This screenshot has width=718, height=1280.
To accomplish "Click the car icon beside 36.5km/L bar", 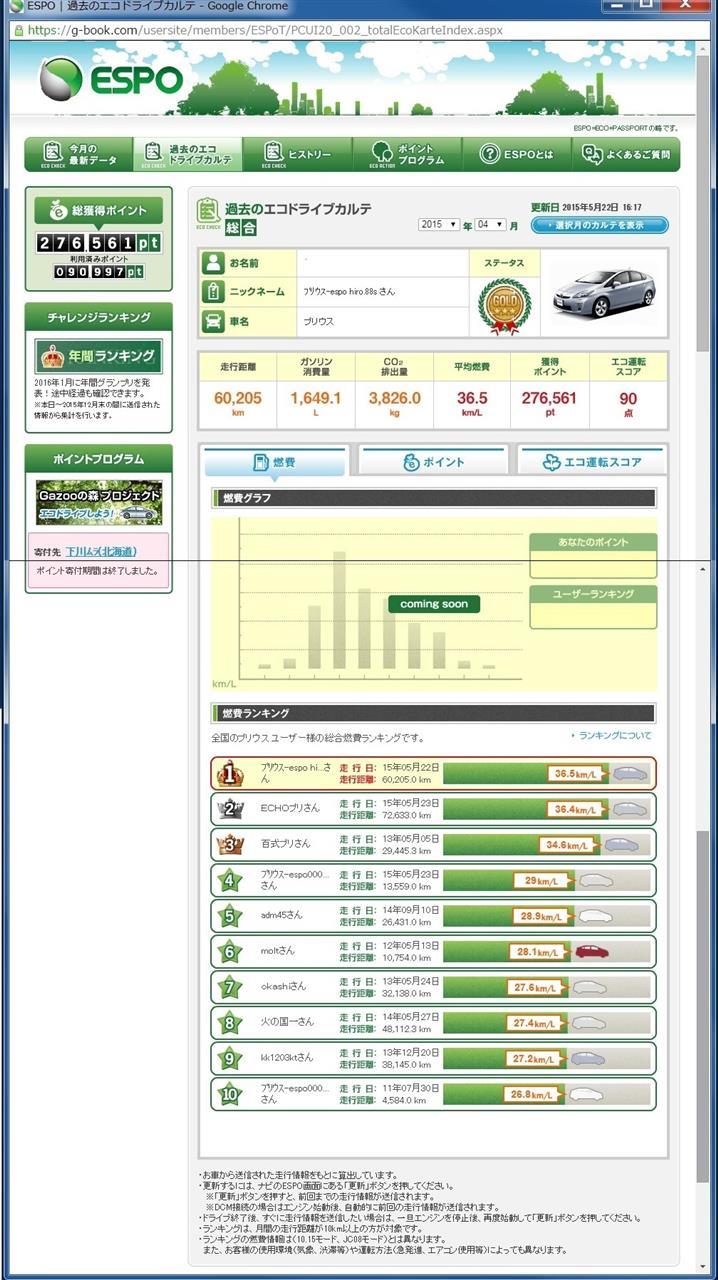I will tap(630, 773).
